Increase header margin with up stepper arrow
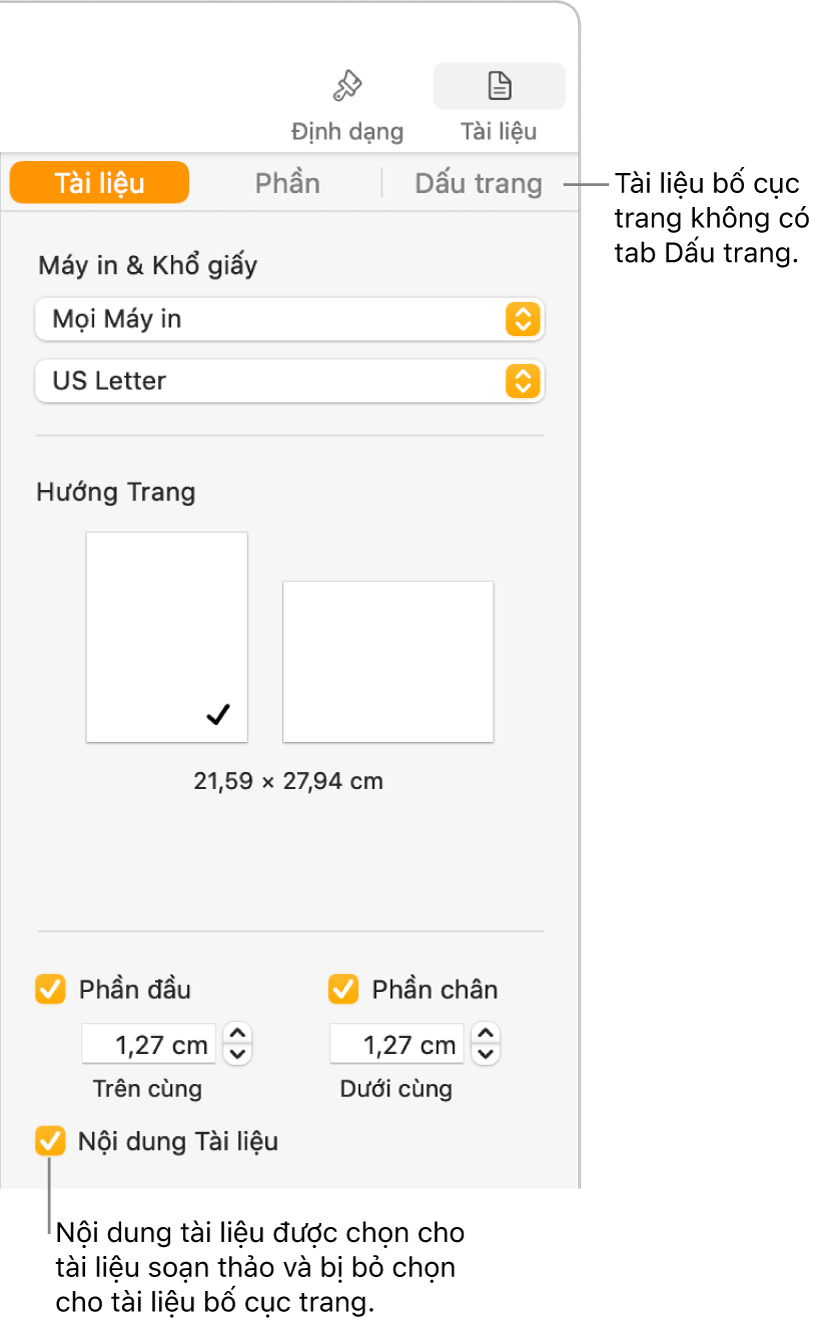The height and width of the screenshot is (1327, 820). 237,1035
